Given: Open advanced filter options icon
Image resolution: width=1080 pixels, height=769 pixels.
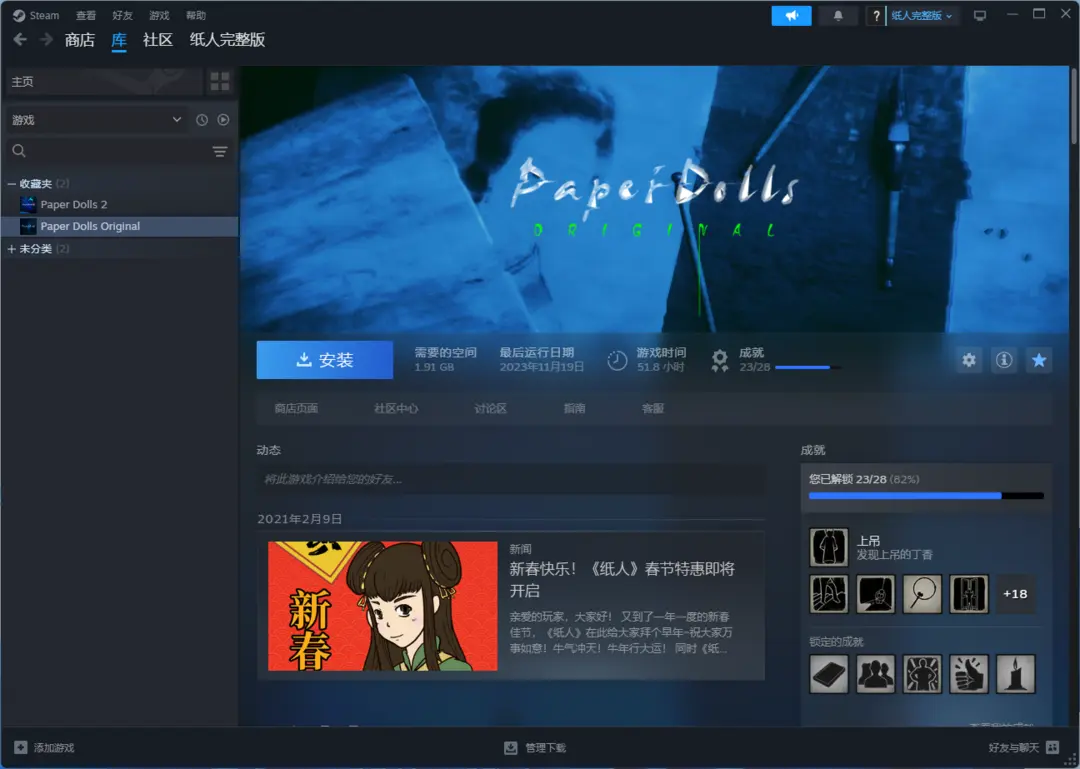Looking at the screenshot, I should click(220, 151).
